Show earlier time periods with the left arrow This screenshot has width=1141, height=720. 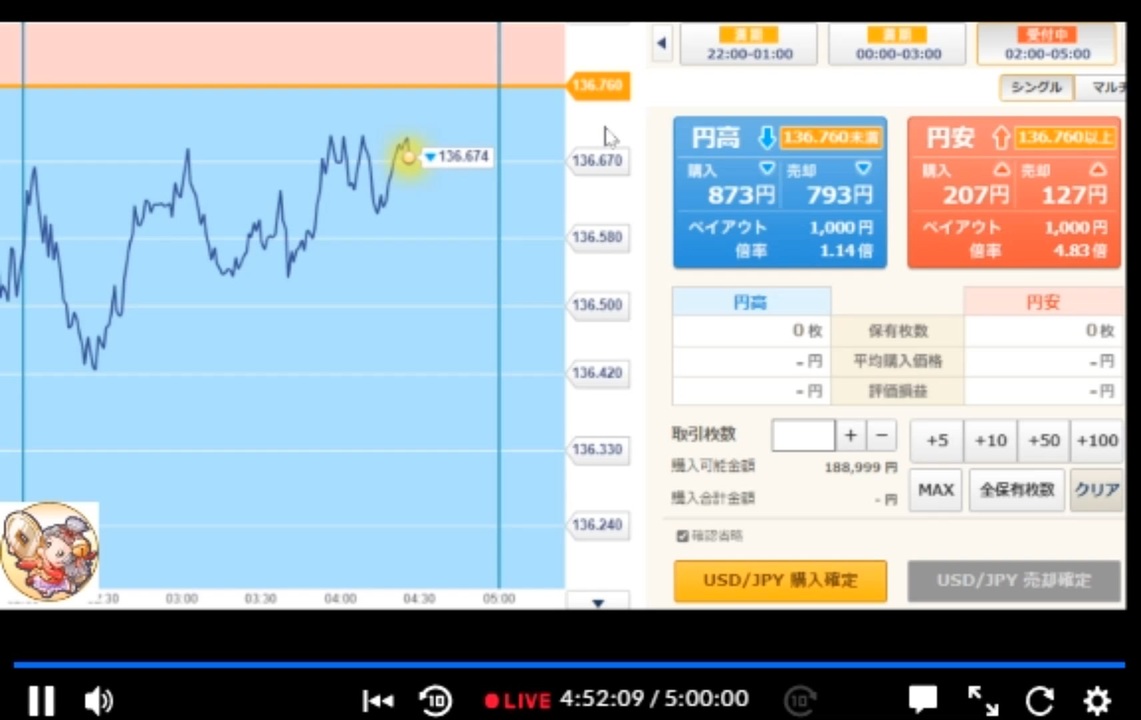coord(661,43)
